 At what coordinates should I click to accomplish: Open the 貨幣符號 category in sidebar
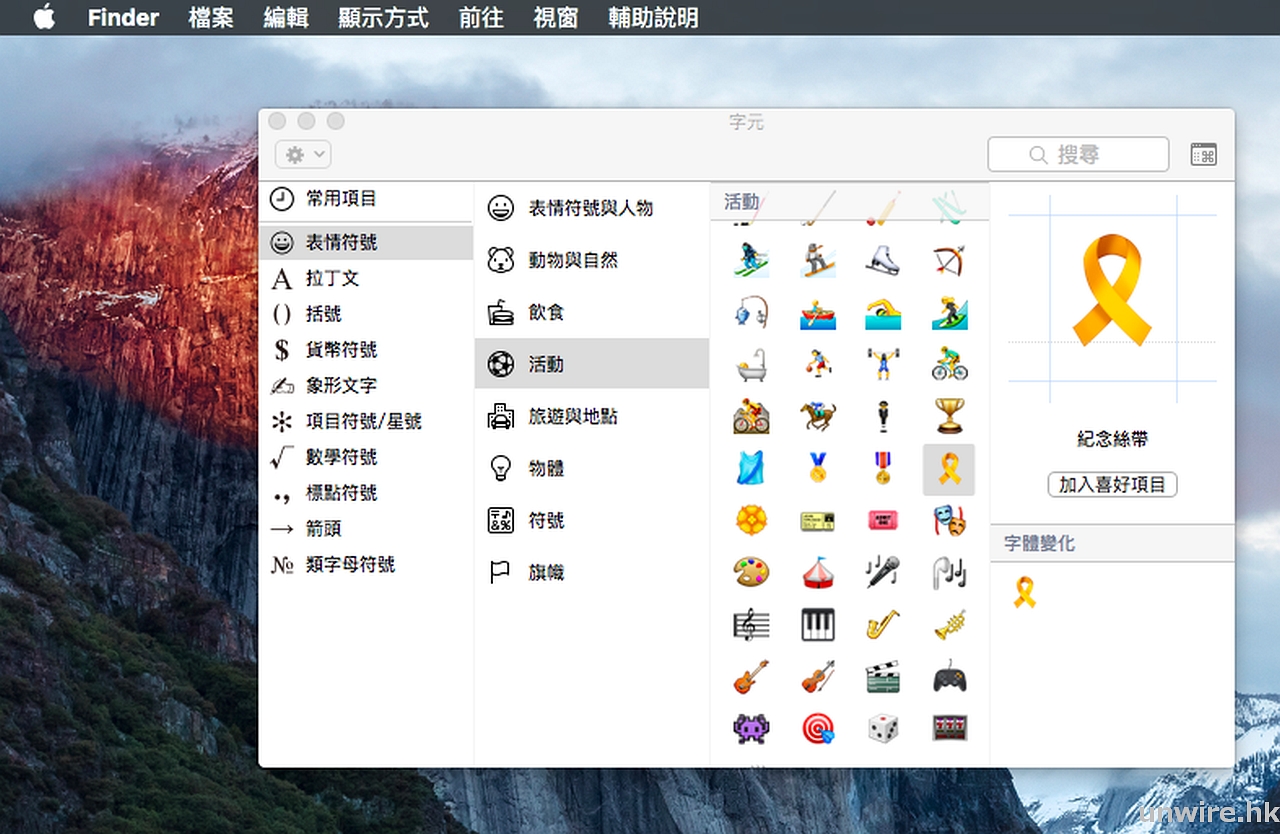pos(341,350)
